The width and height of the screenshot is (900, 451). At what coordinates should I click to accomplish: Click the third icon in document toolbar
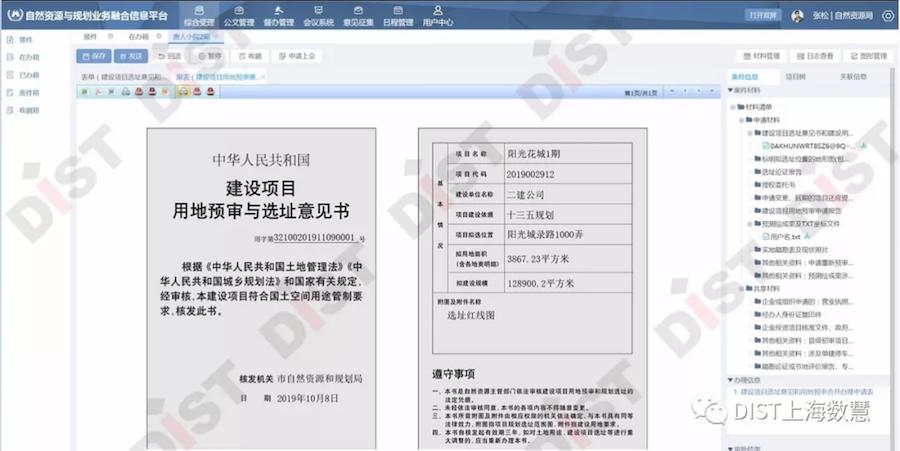coord(111,91)
